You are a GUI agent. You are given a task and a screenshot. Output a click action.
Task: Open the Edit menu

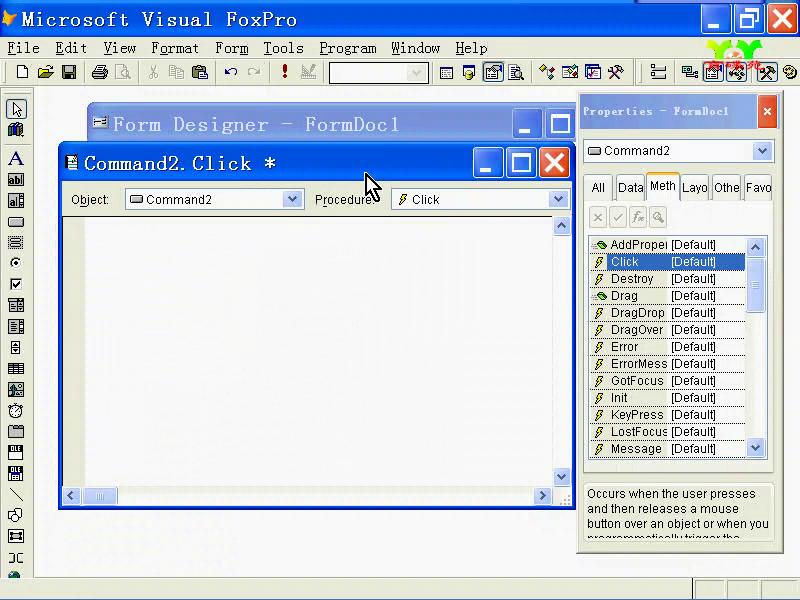click(x=71, y=48)
